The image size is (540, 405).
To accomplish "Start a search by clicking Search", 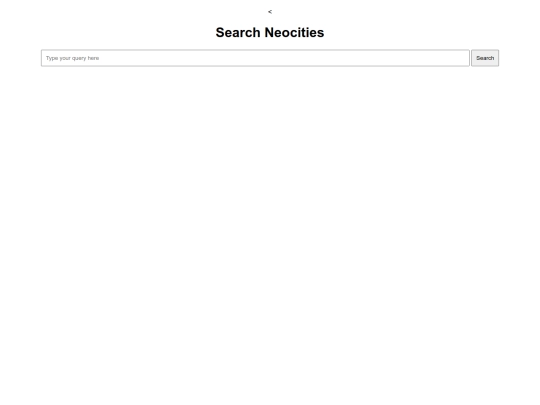I will click(485, 58).
